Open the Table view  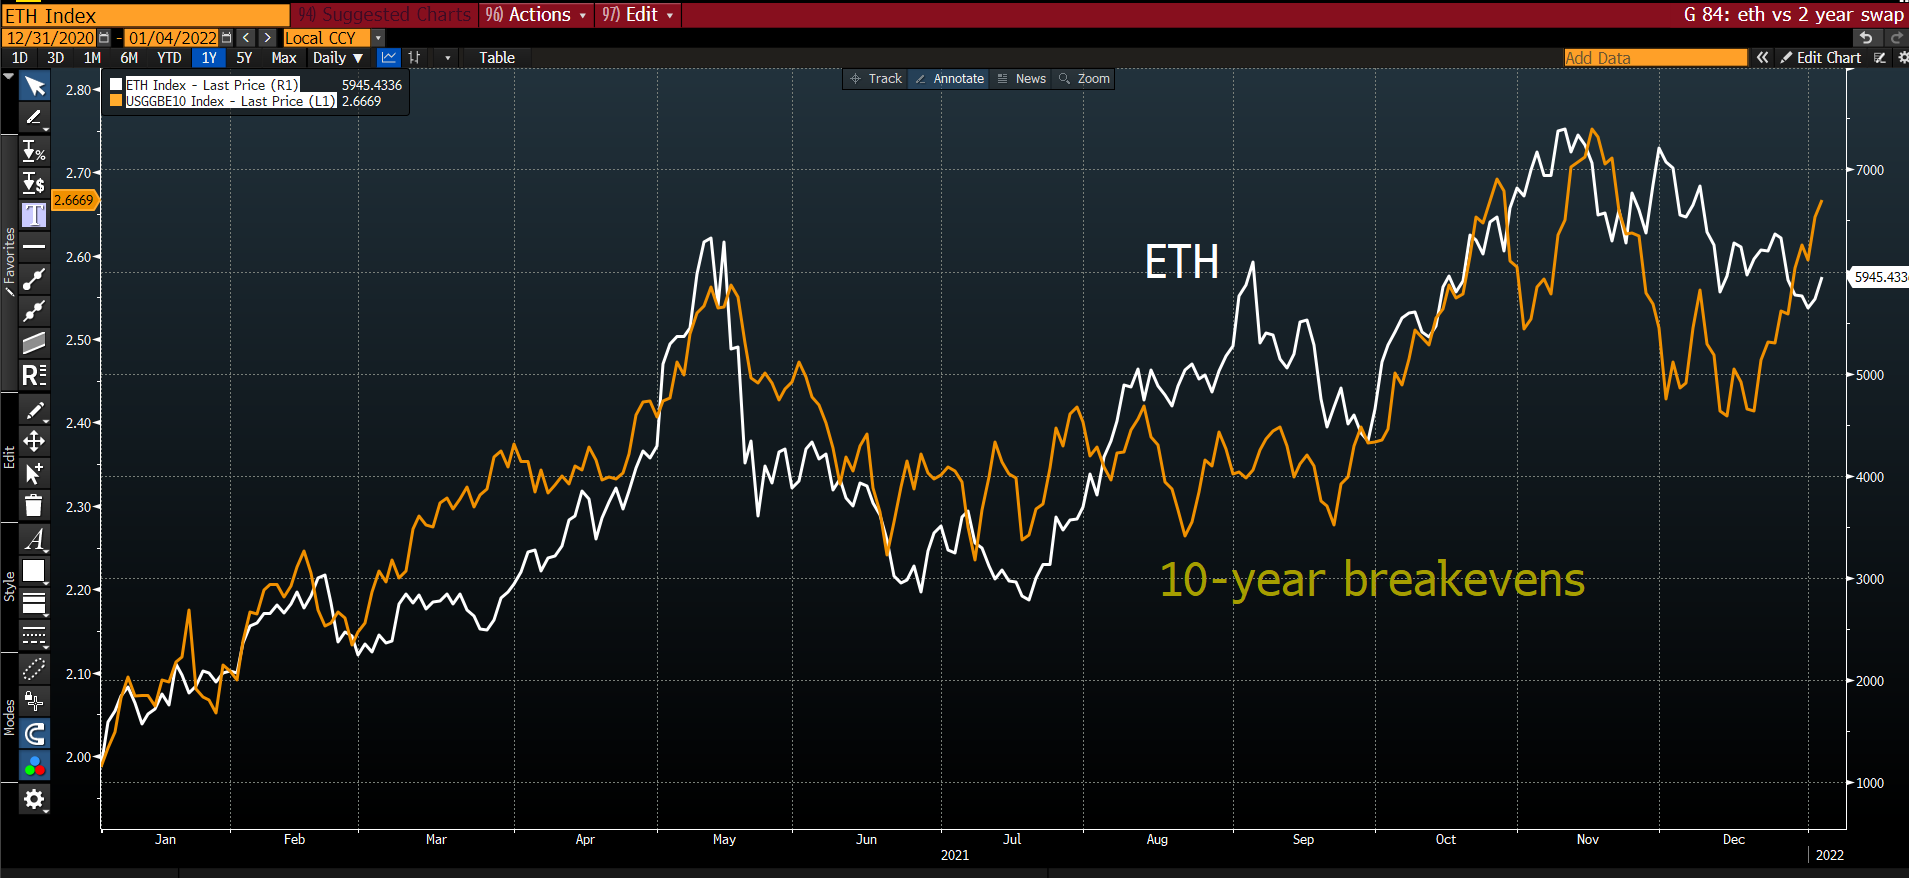tap(496, 58)
